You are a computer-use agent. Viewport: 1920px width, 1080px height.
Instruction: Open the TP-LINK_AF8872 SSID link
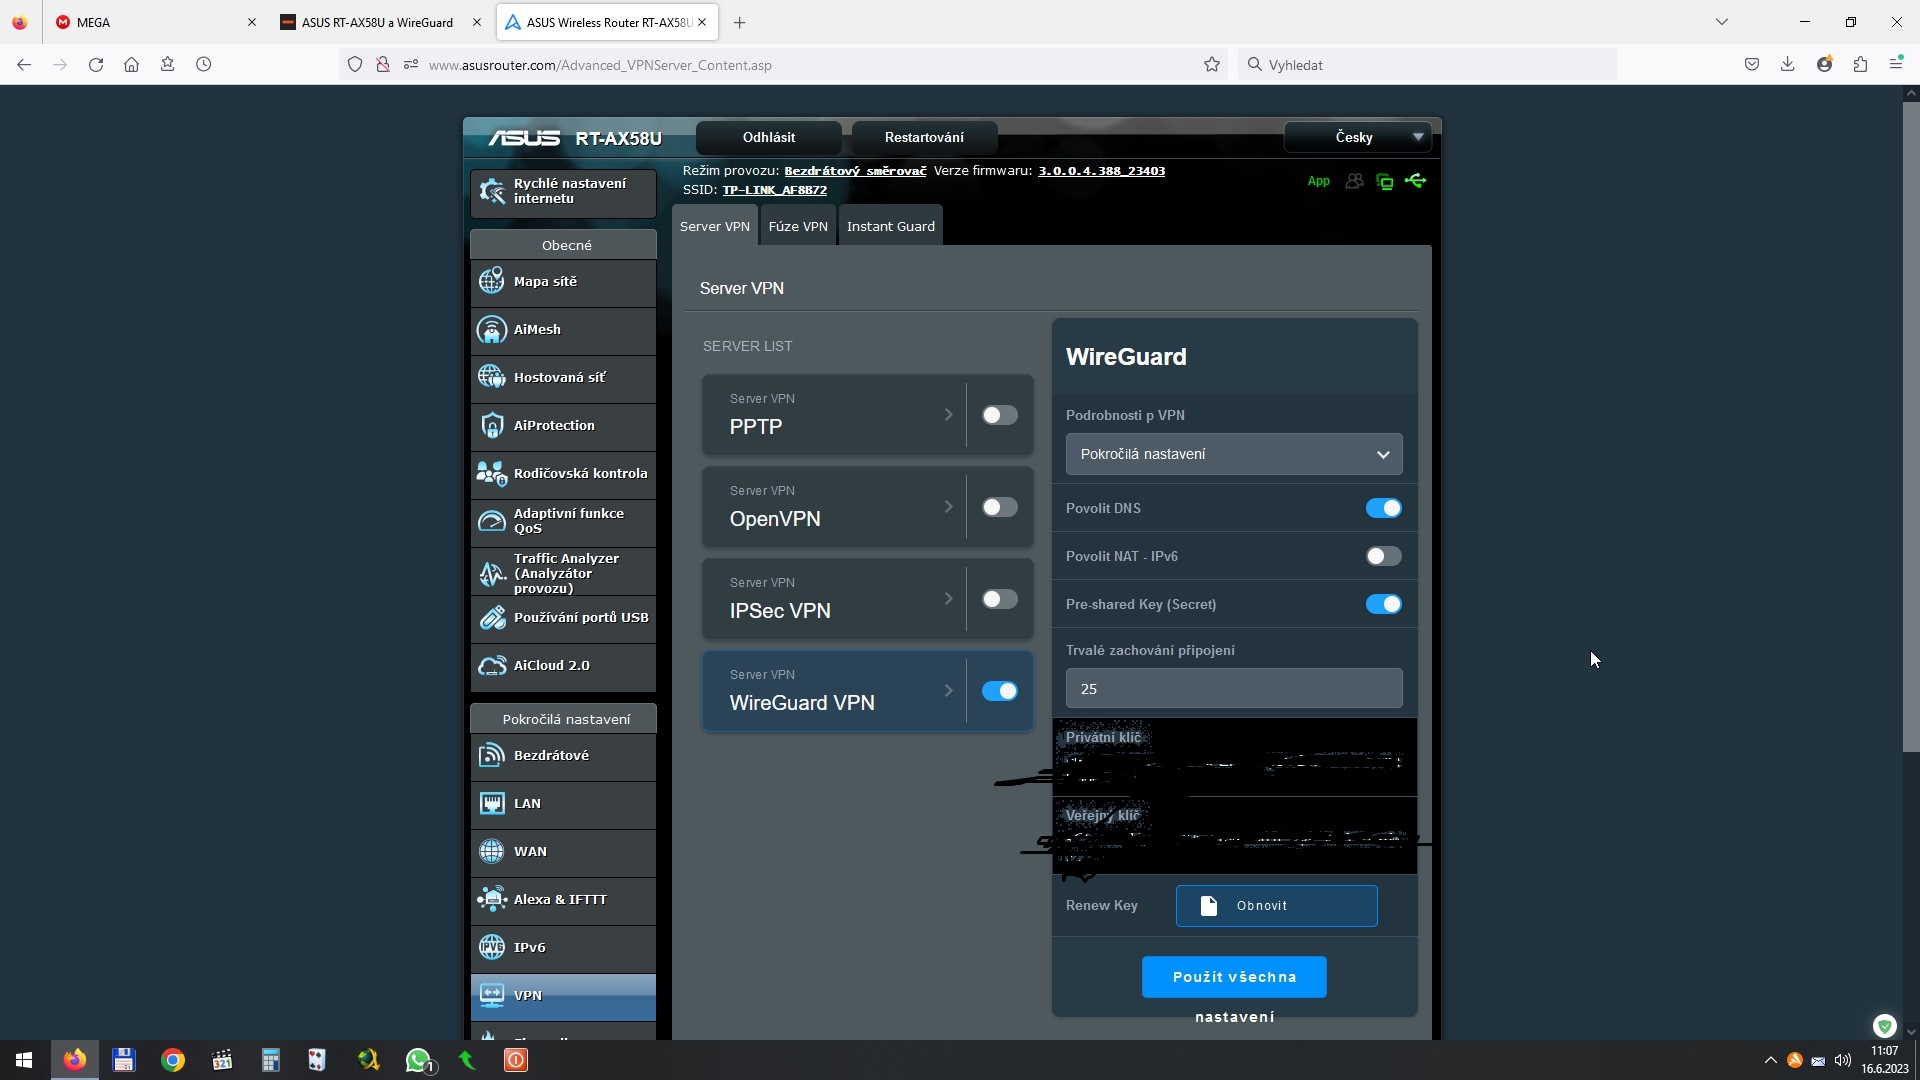tap(775, 190)
